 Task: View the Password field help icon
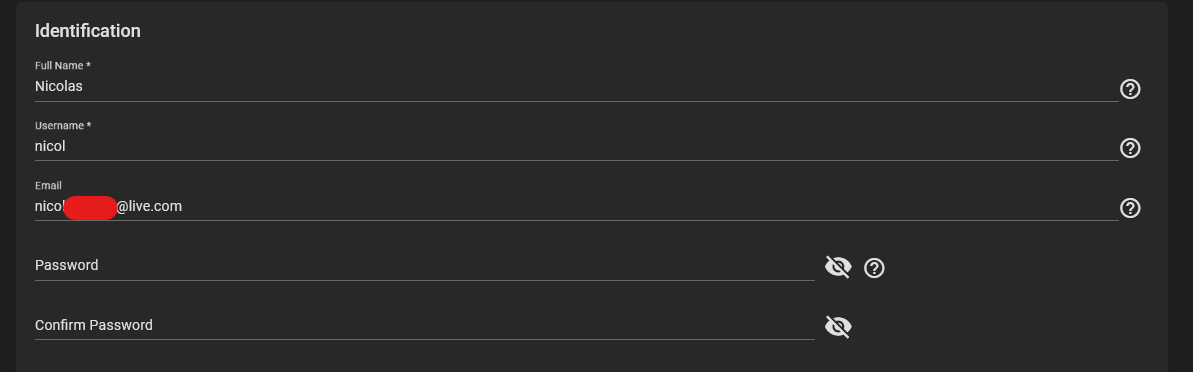tap(874, 268)
